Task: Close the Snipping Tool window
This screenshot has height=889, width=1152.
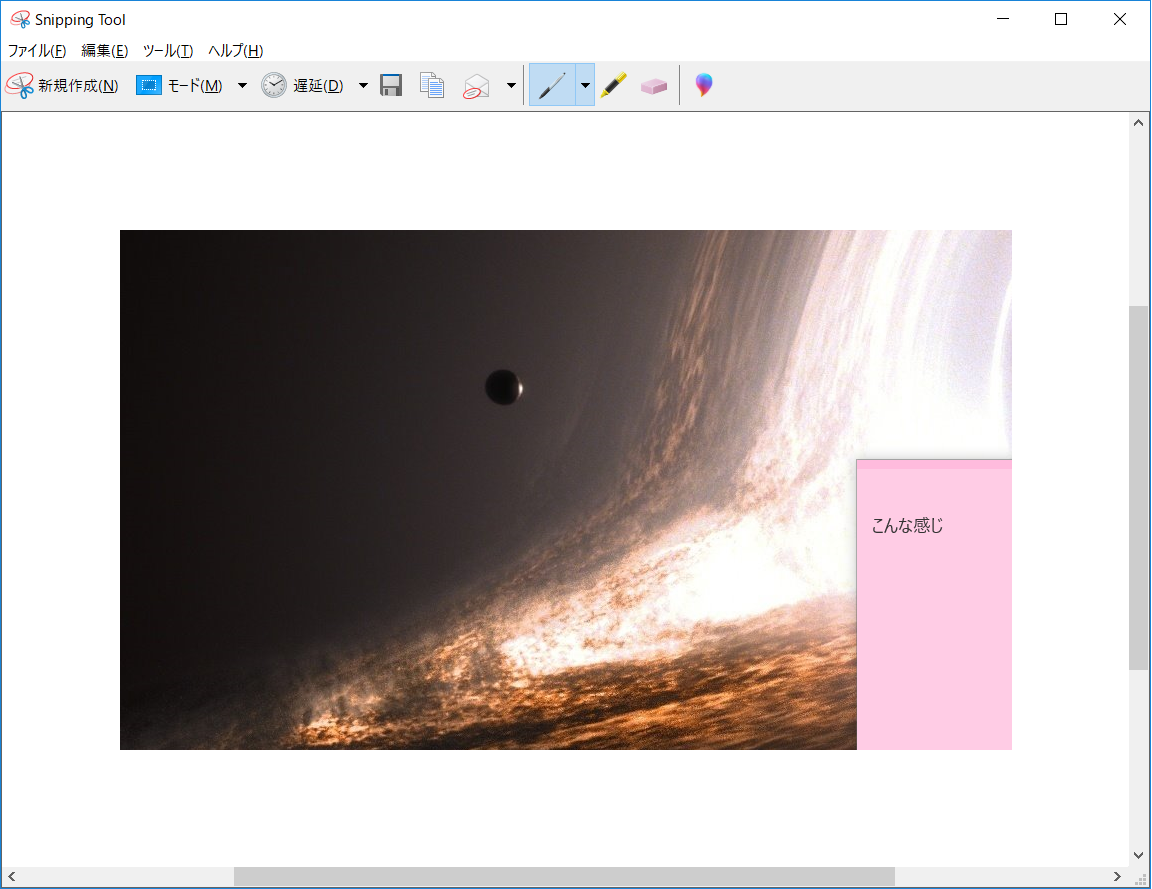Action: pyautogui.click(x=1120, y=19)
